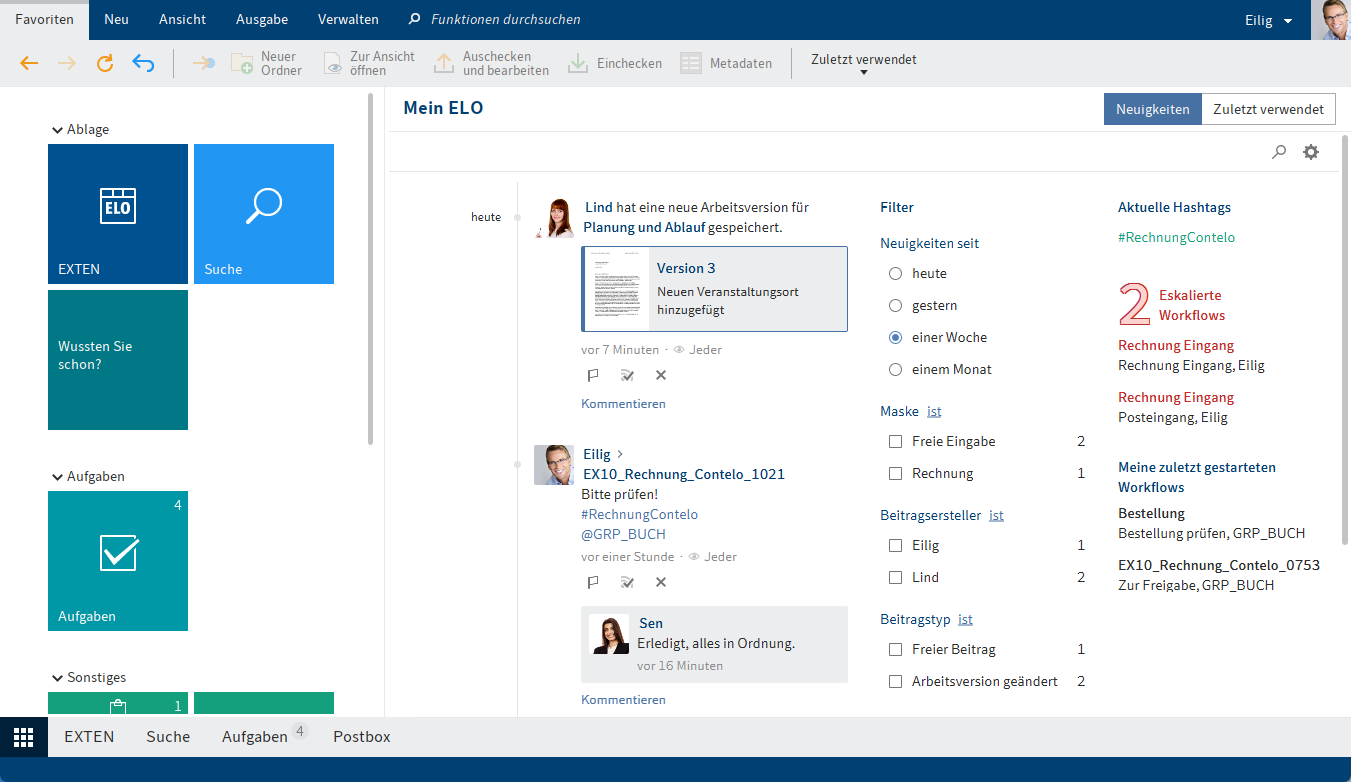The image size is (1351, 782).
Task: Expand the 'Zuletzt verwendet' toolbar dropdown
Action: (863, 64)
